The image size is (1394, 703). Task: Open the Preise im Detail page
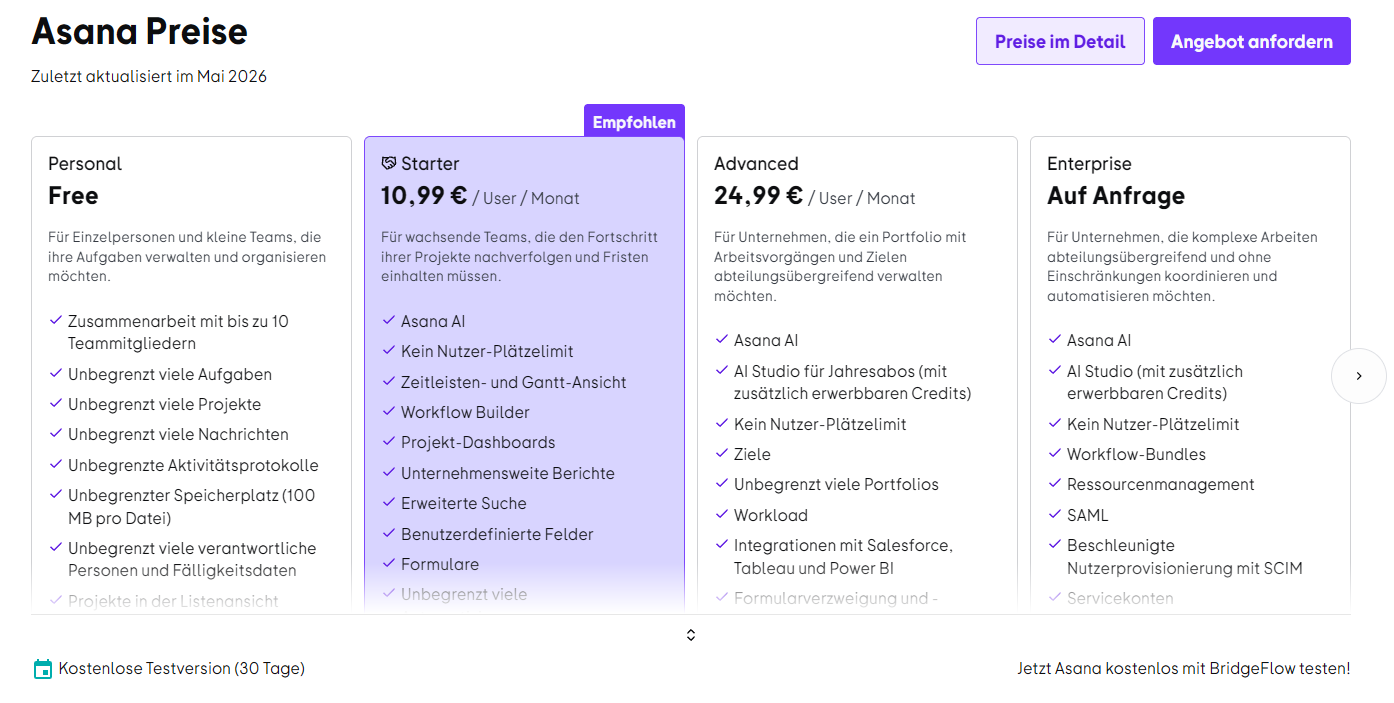pyautogui.click(x=1060, y=41)
